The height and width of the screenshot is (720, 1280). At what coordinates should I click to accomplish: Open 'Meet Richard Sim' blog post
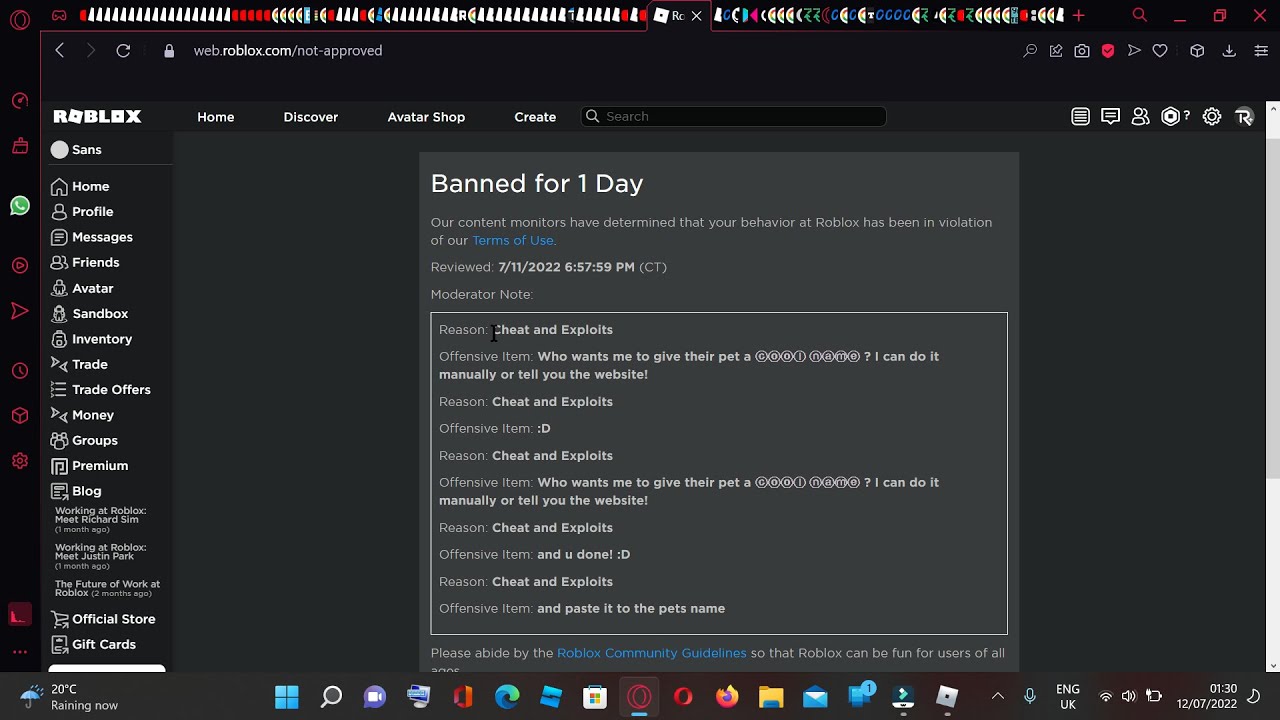tap(100, 519)
